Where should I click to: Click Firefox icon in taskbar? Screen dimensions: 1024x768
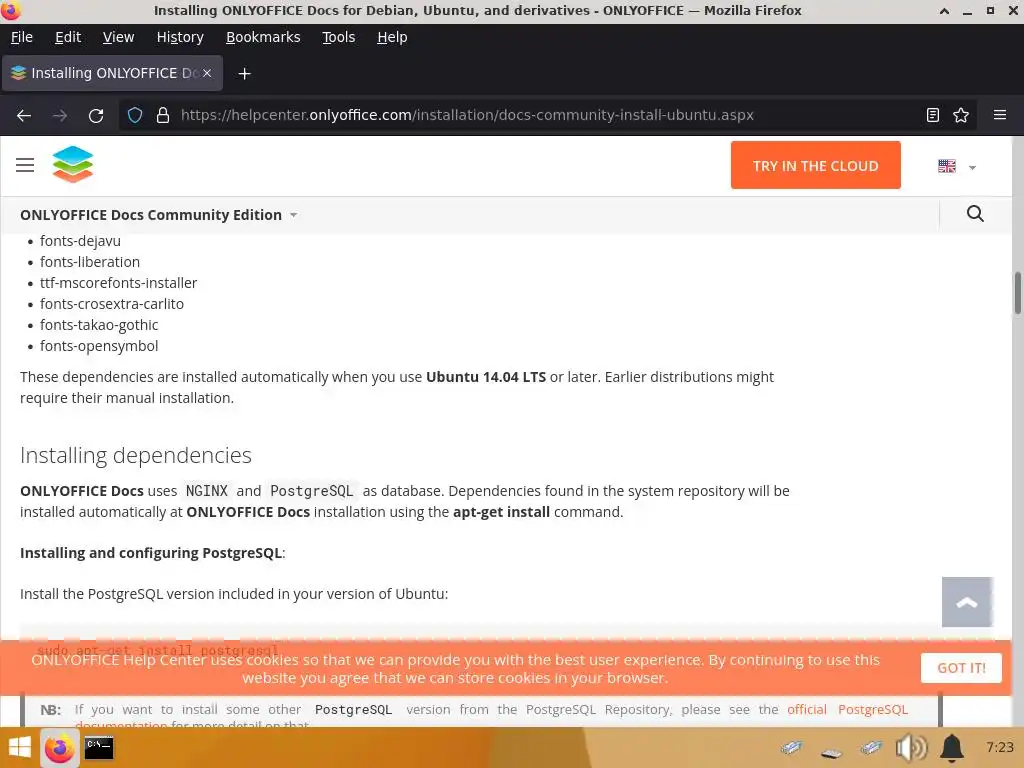point(59,748)
